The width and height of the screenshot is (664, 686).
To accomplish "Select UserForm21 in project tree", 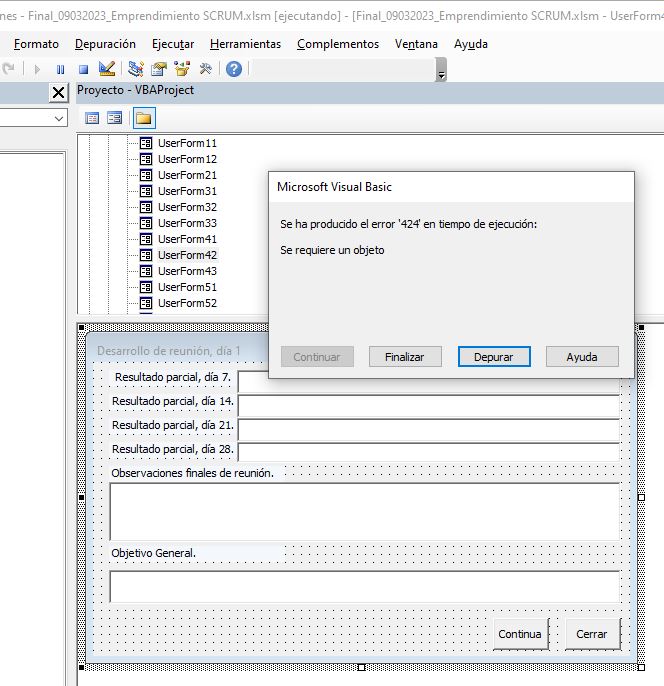I will tap(187, 175).
